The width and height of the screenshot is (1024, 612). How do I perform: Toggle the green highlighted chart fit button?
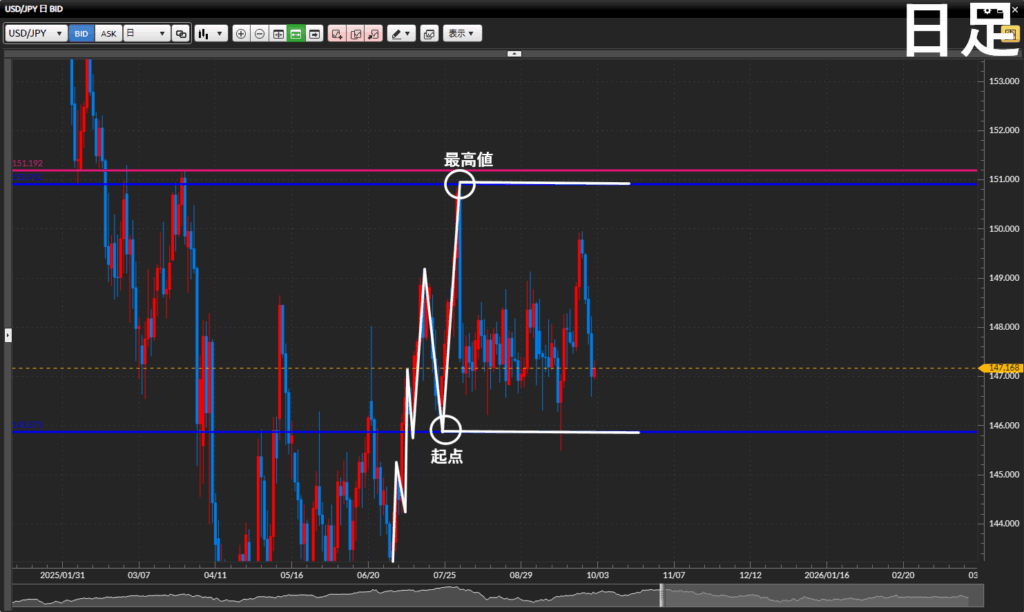[x=296, y=33]
